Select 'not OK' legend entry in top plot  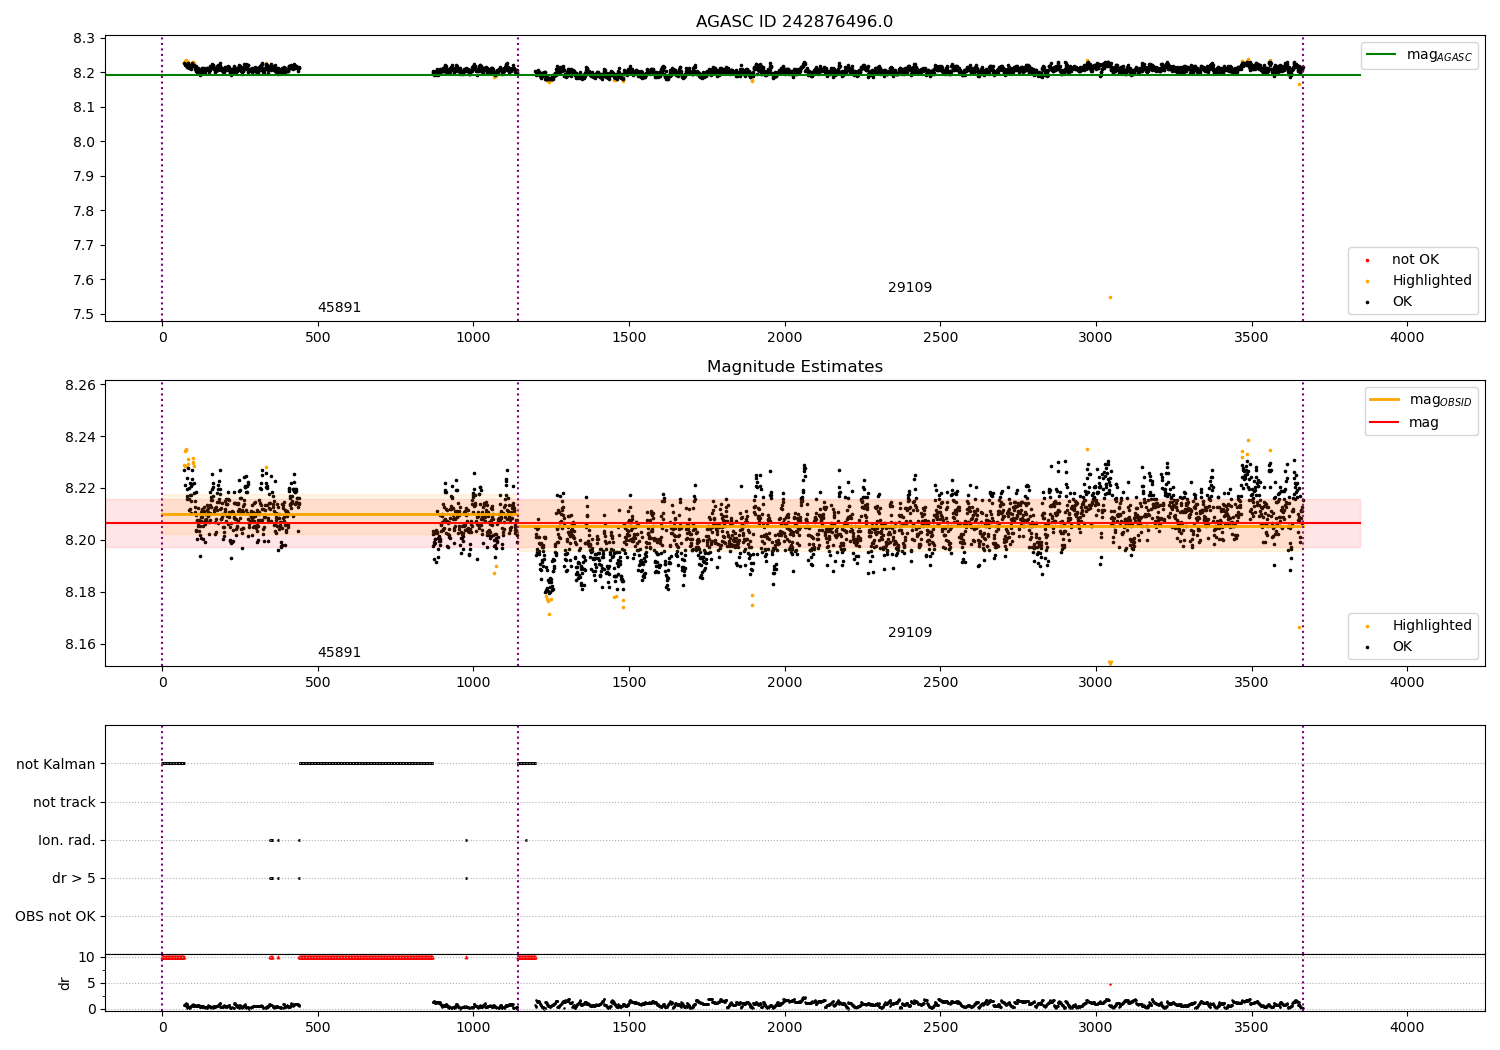pos(1415,260)
